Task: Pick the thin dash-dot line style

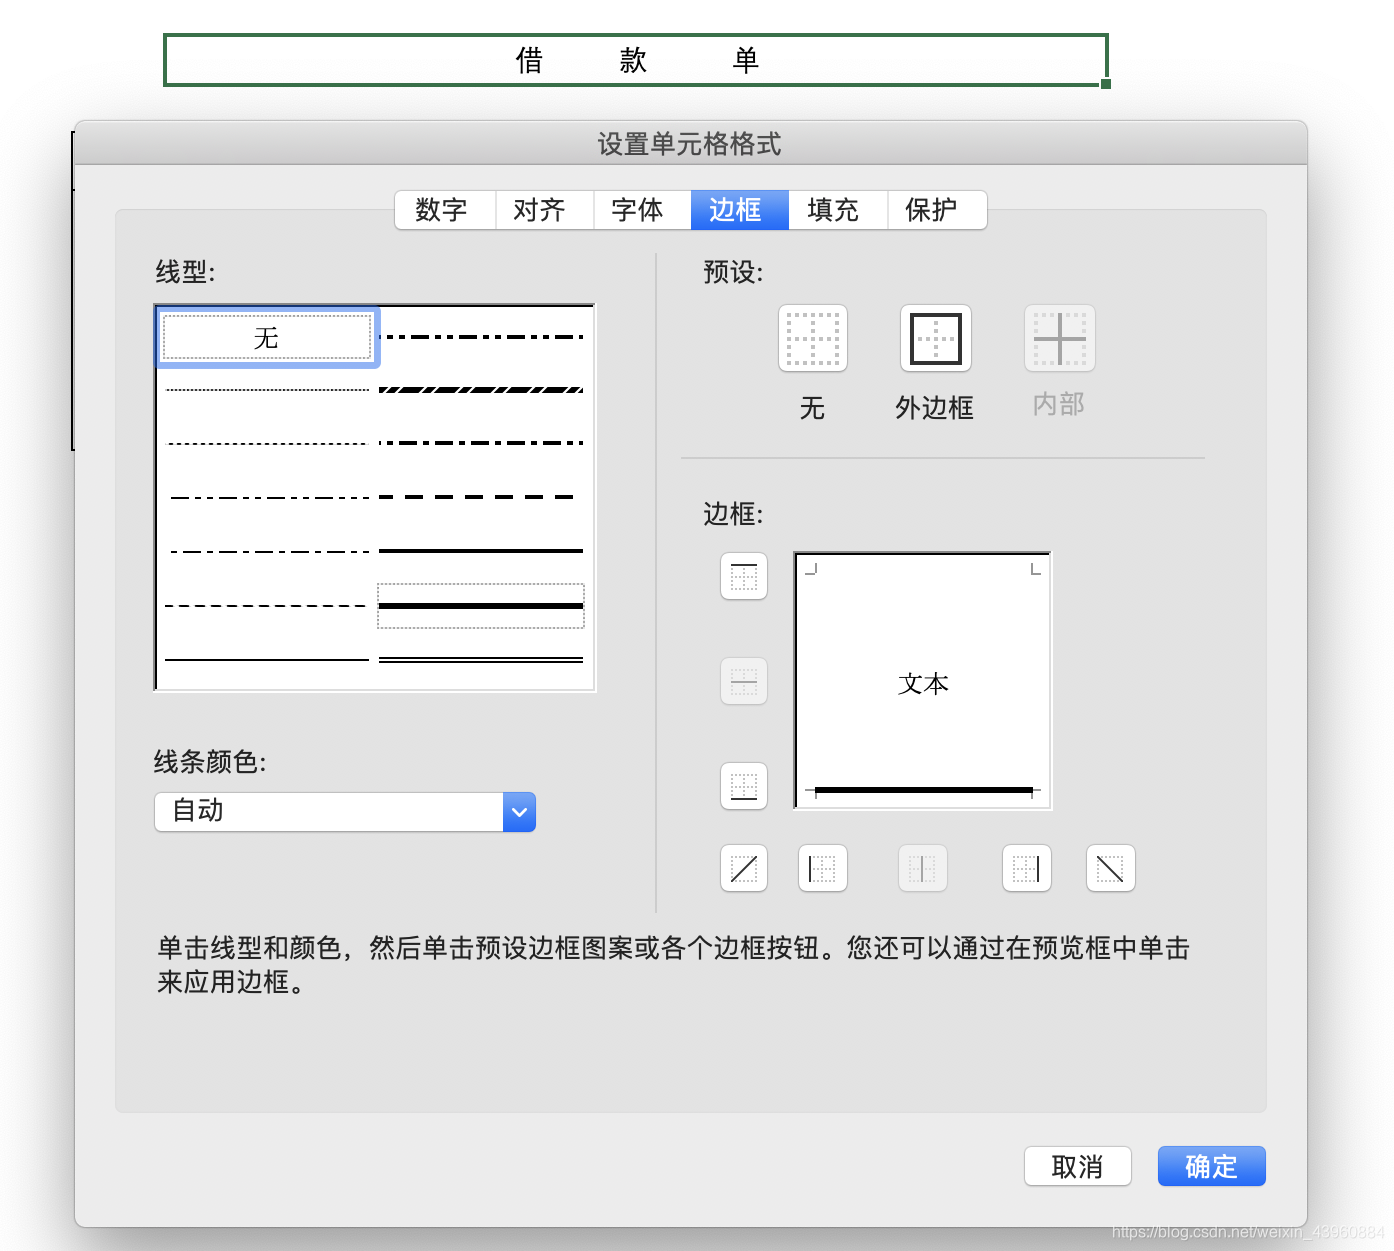Action: [x=267, y=551]
